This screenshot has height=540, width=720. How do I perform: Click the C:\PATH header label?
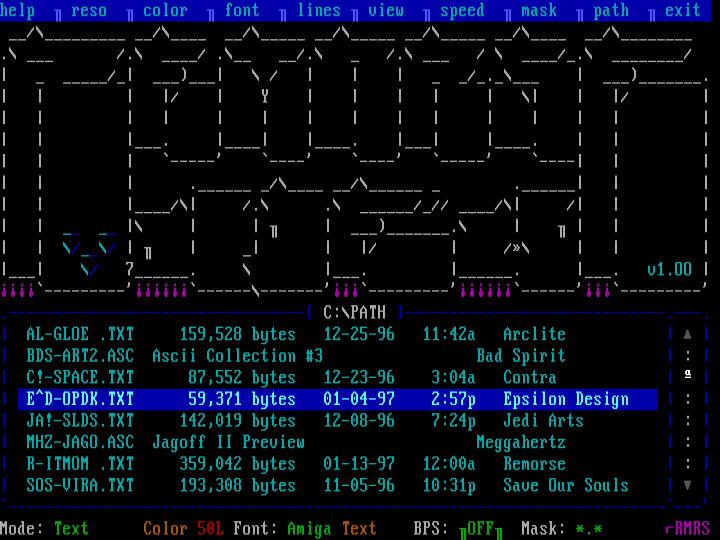click(354, 312)
